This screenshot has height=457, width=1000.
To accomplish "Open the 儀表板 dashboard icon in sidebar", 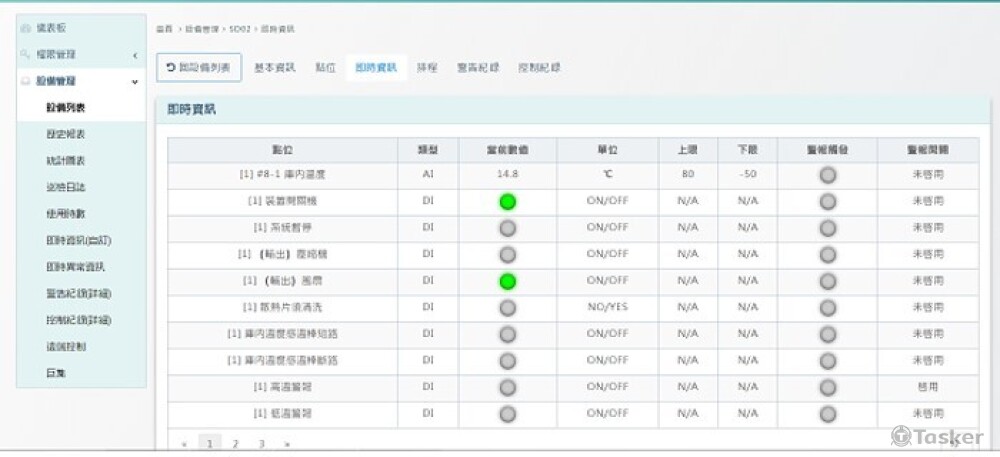I will 26,29.
